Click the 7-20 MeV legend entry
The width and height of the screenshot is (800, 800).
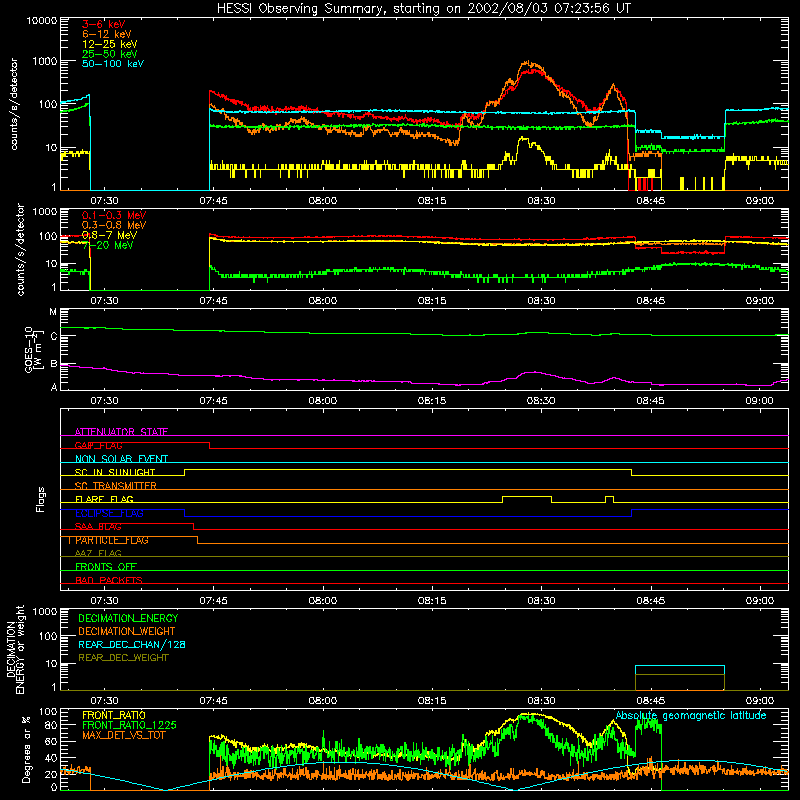coord(107,245)
